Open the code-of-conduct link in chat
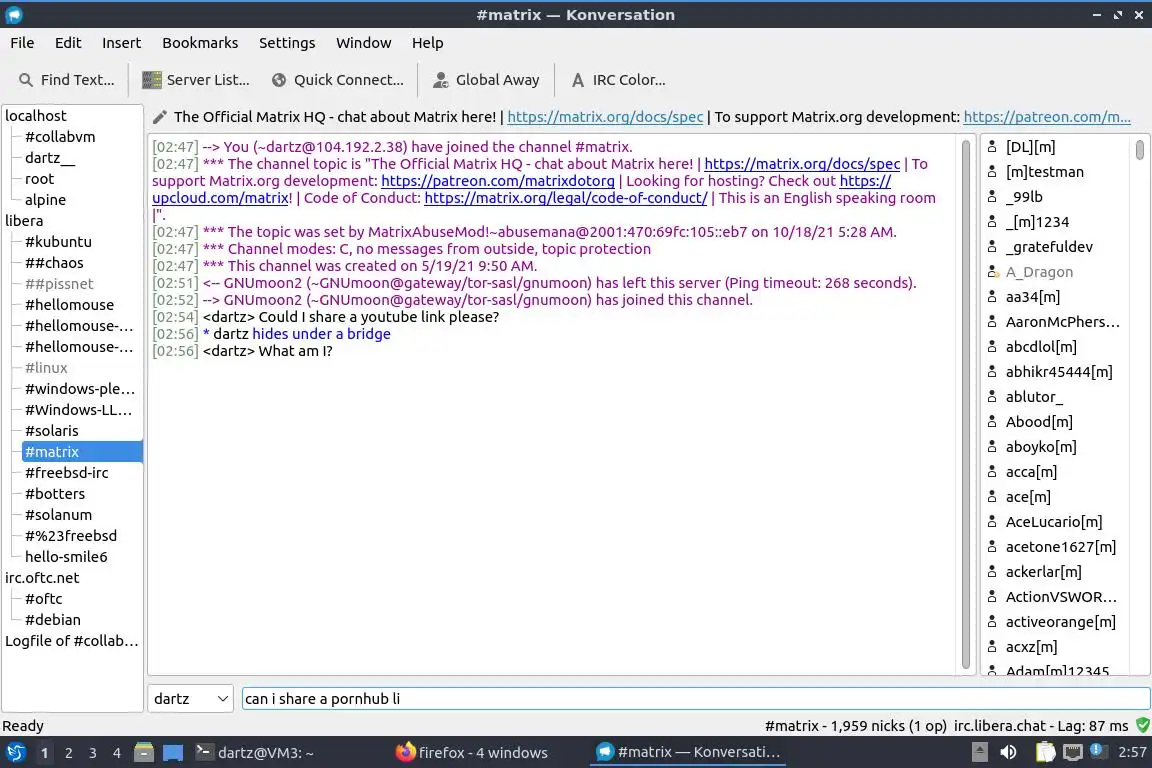 tap(566, 198)
